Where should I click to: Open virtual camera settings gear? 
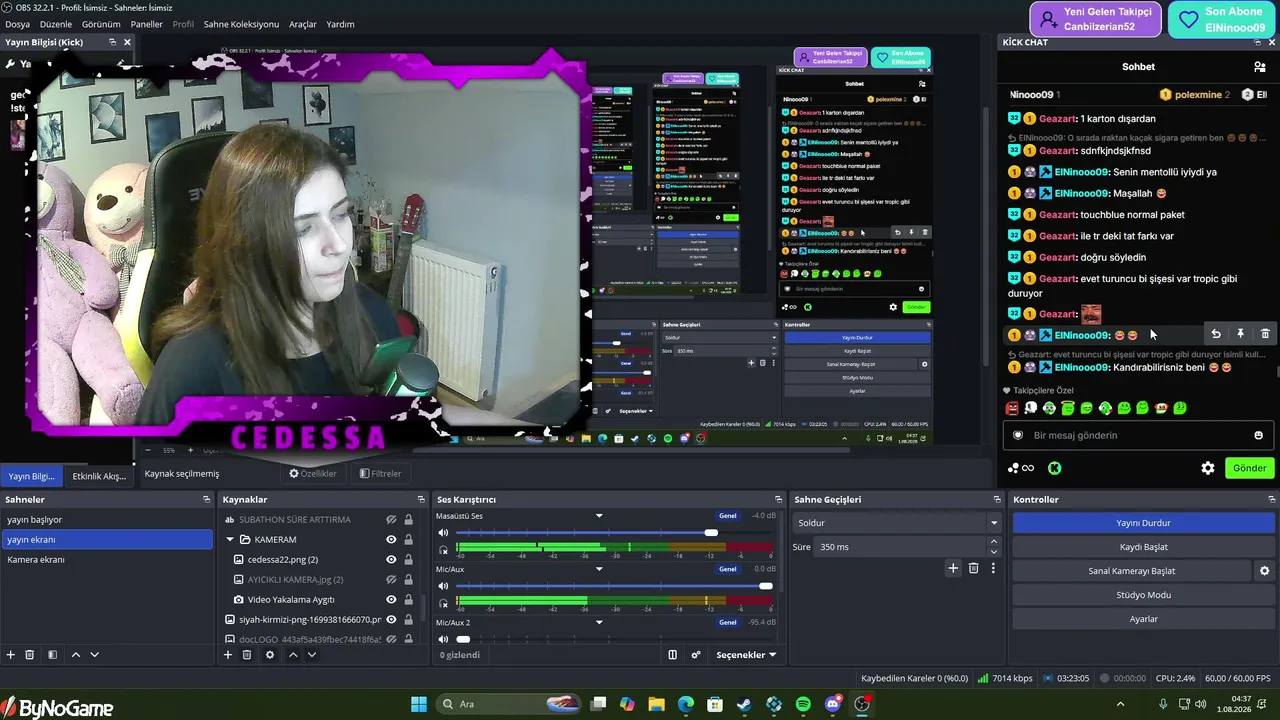point(1264,571)
